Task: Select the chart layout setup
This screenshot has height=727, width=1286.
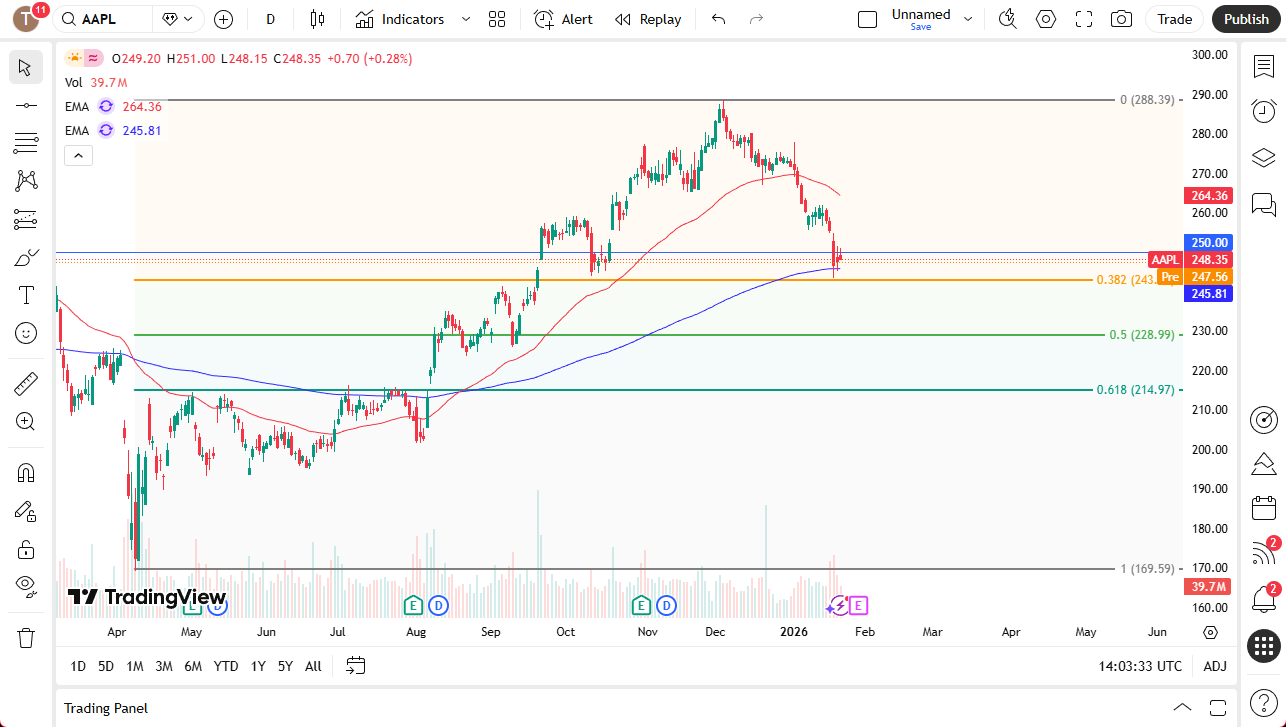Action: [x=868, y=19]
